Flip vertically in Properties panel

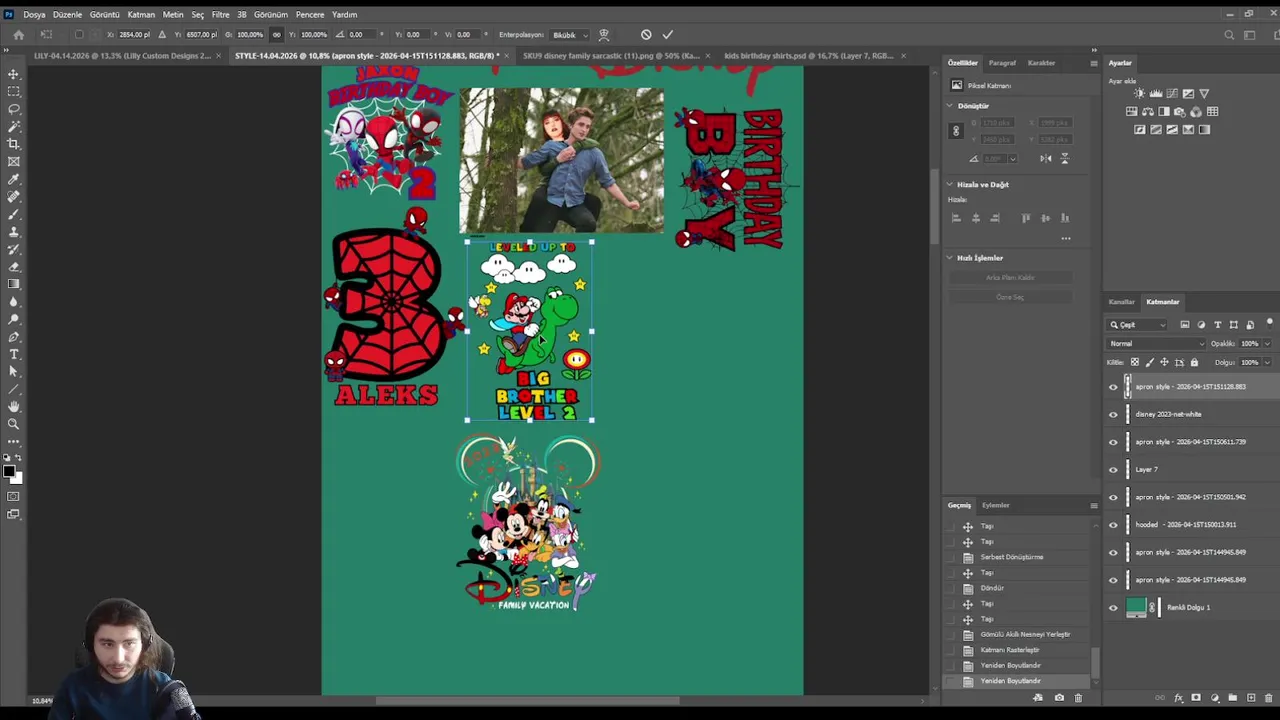click(x=1064, y=158)
